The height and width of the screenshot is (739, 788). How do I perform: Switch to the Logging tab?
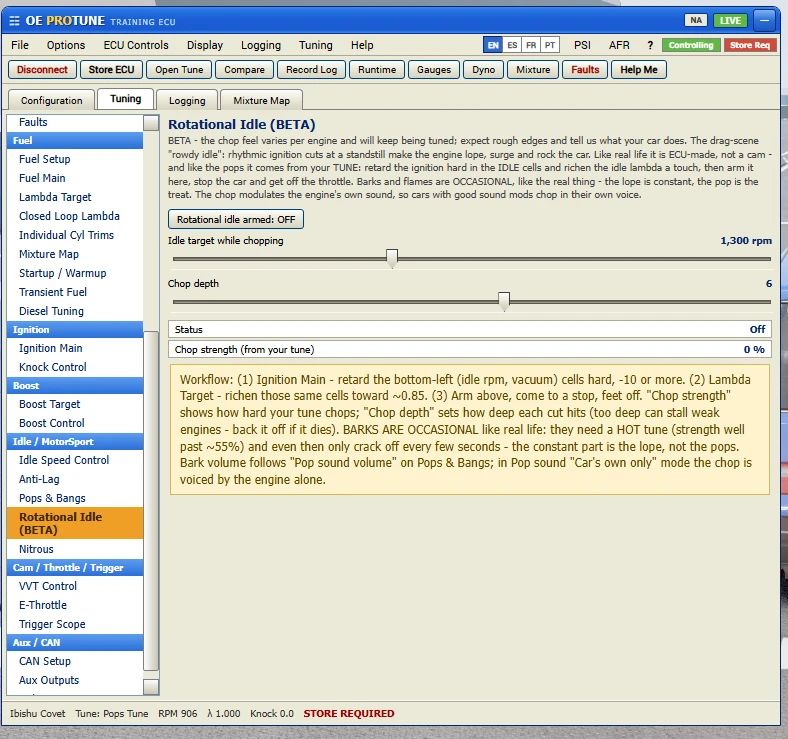[187, 100]
